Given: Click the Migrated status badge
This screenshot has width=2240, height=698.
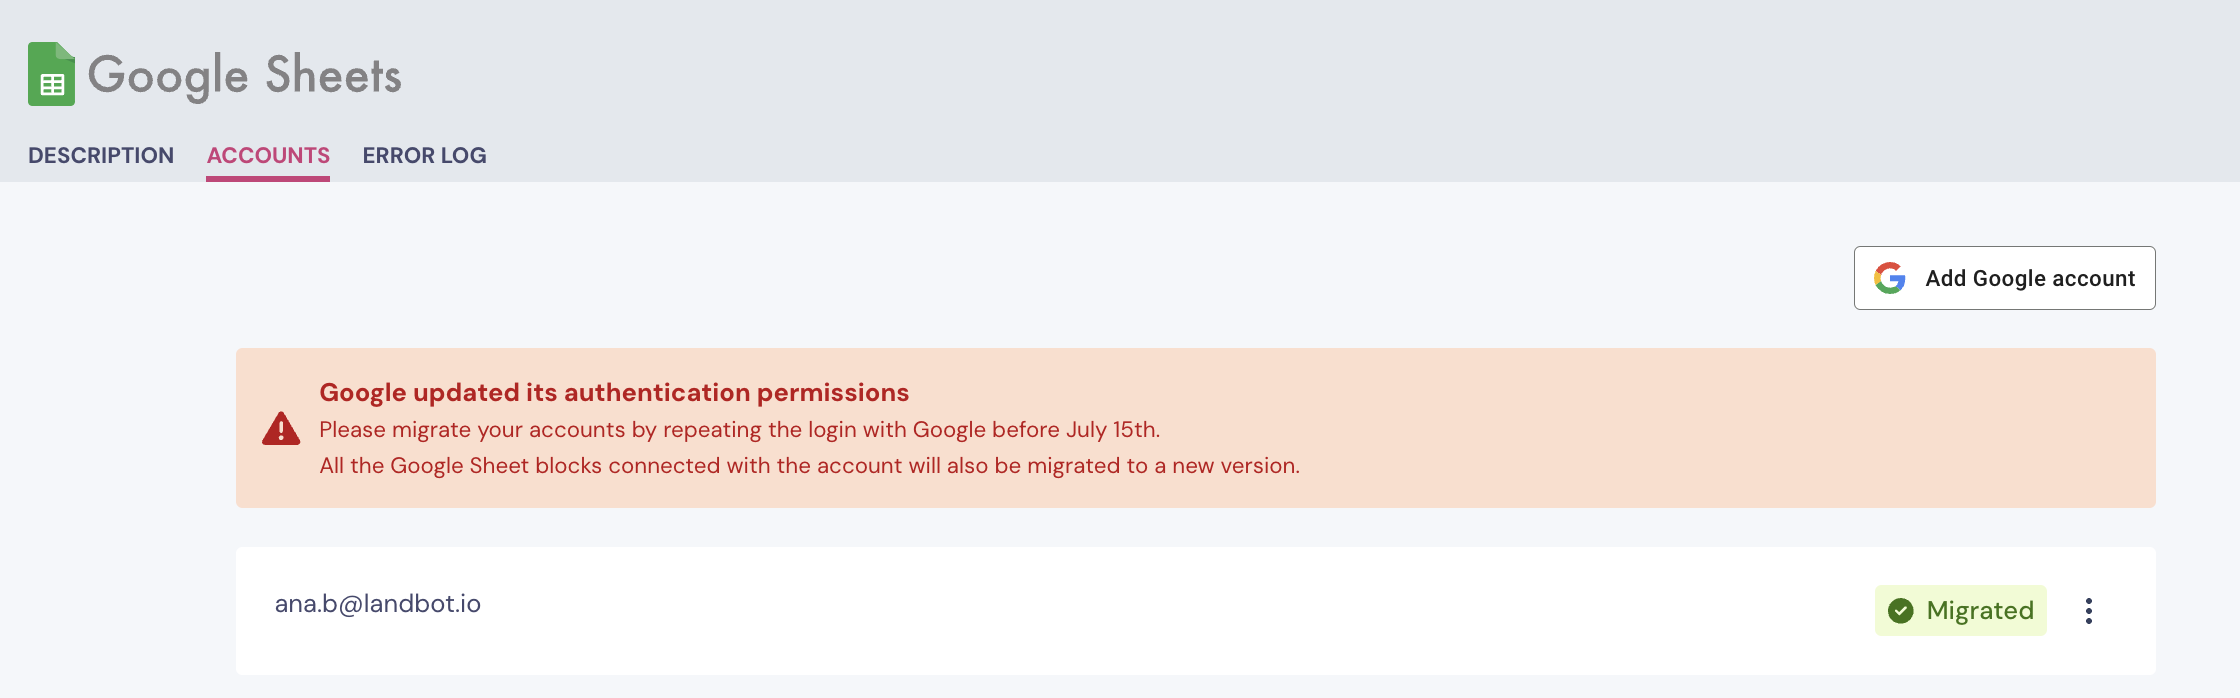Looking at the screenshot, I should [x=1961, y=610].
